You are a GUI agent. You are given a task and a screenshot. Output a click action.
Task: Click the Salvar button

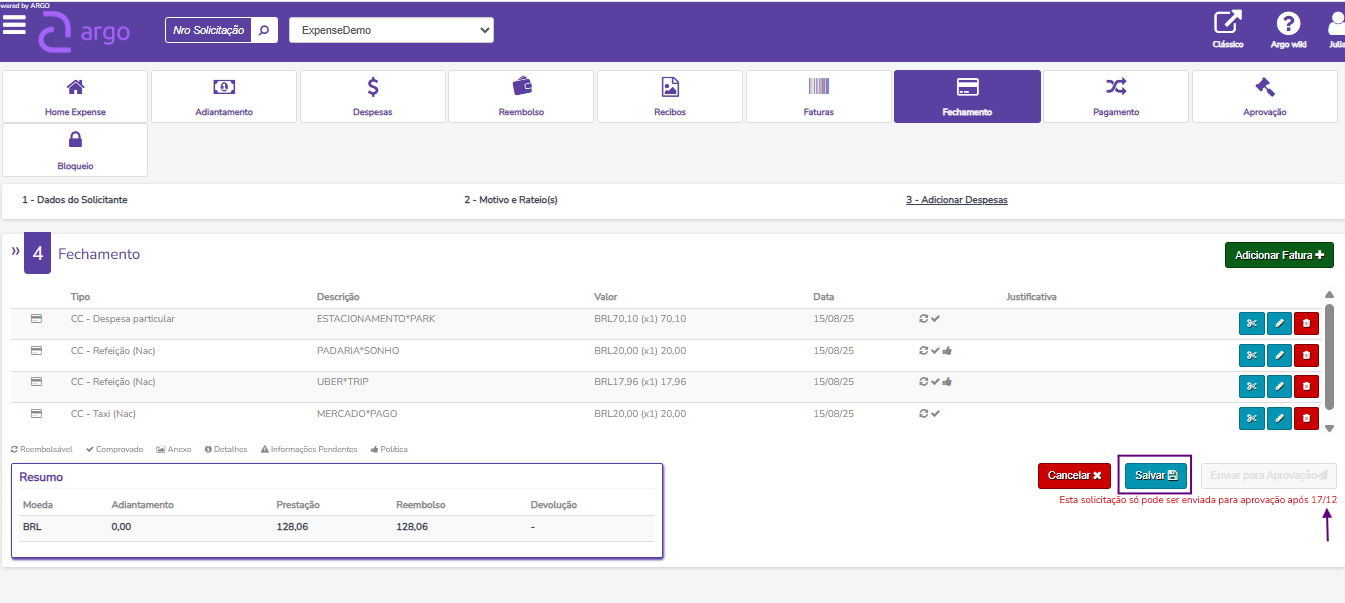pyautogui.click(x=1155, y=476)
